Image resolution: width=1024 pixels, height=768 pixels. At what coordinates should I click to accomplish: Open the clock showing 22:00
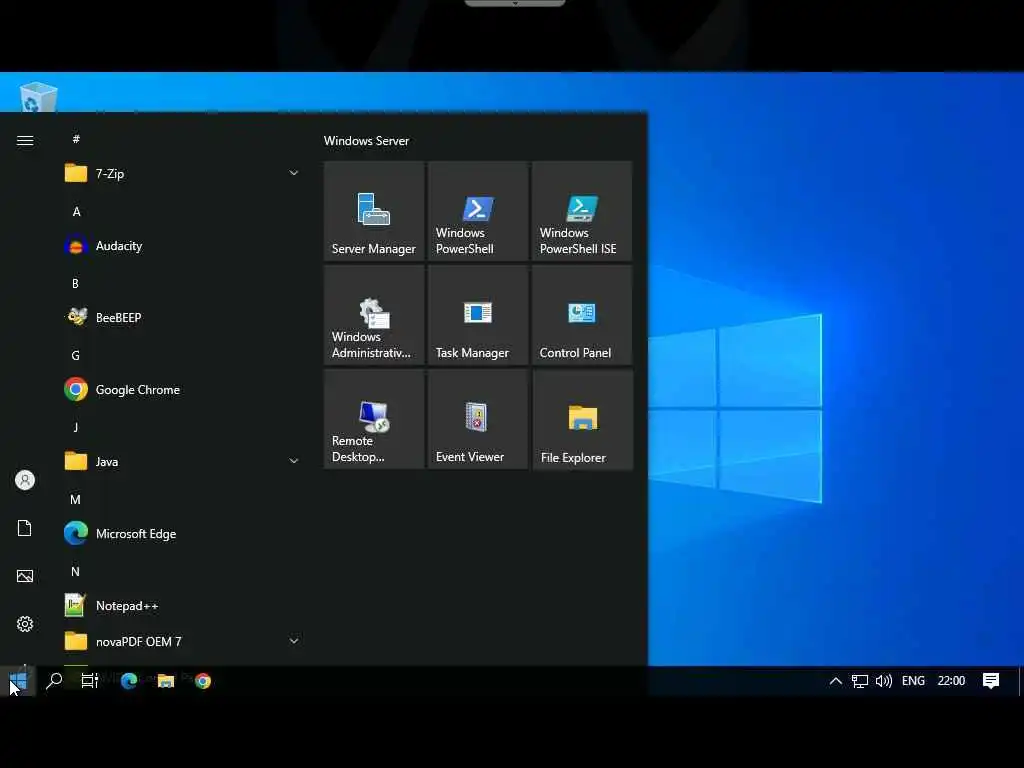(952, 681)
